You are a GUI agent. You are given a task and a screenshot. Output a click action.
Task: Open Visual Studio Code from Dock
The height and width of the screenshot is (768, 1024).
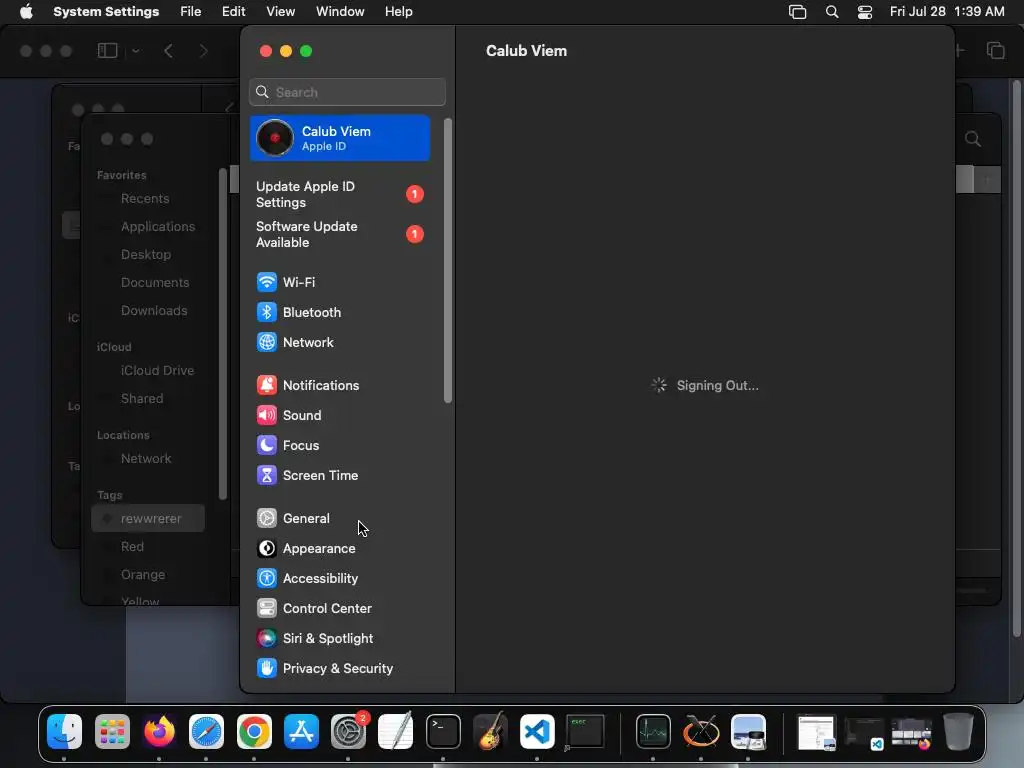click(537, 731)
